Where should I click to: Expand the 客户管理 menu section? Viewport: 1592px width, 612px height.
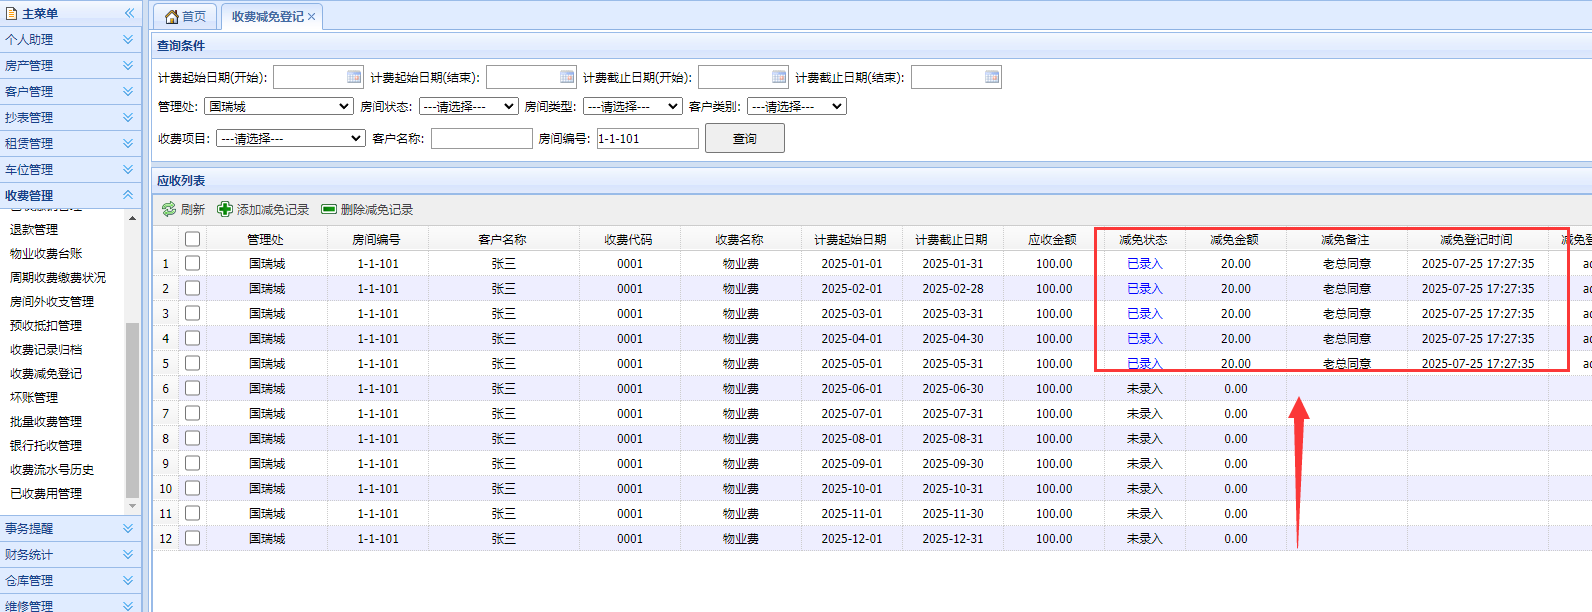pyautogui.click(x=70, y=91)
